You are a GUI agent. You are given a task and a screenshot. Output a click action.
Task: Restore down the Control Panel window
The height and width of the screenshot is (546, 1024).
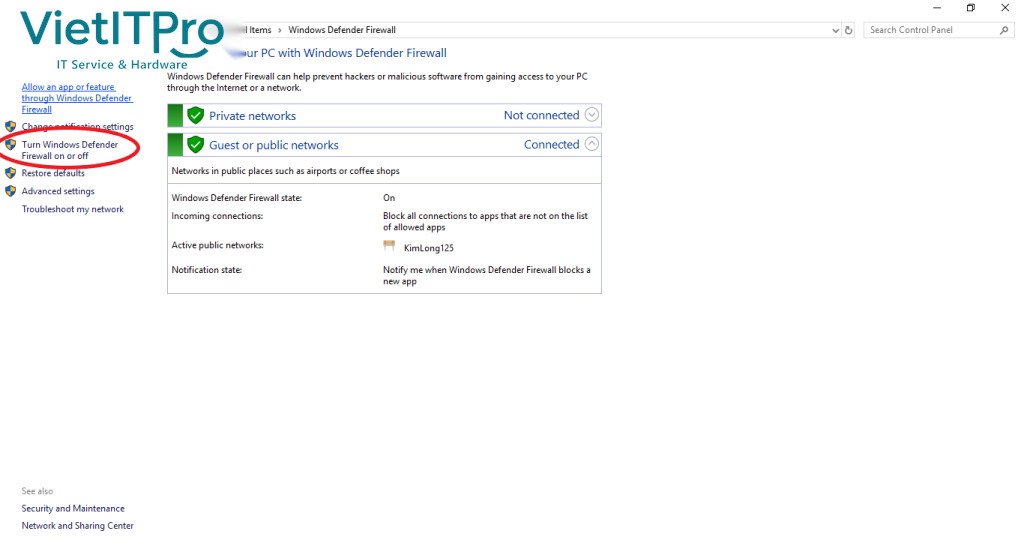point(971,8)
